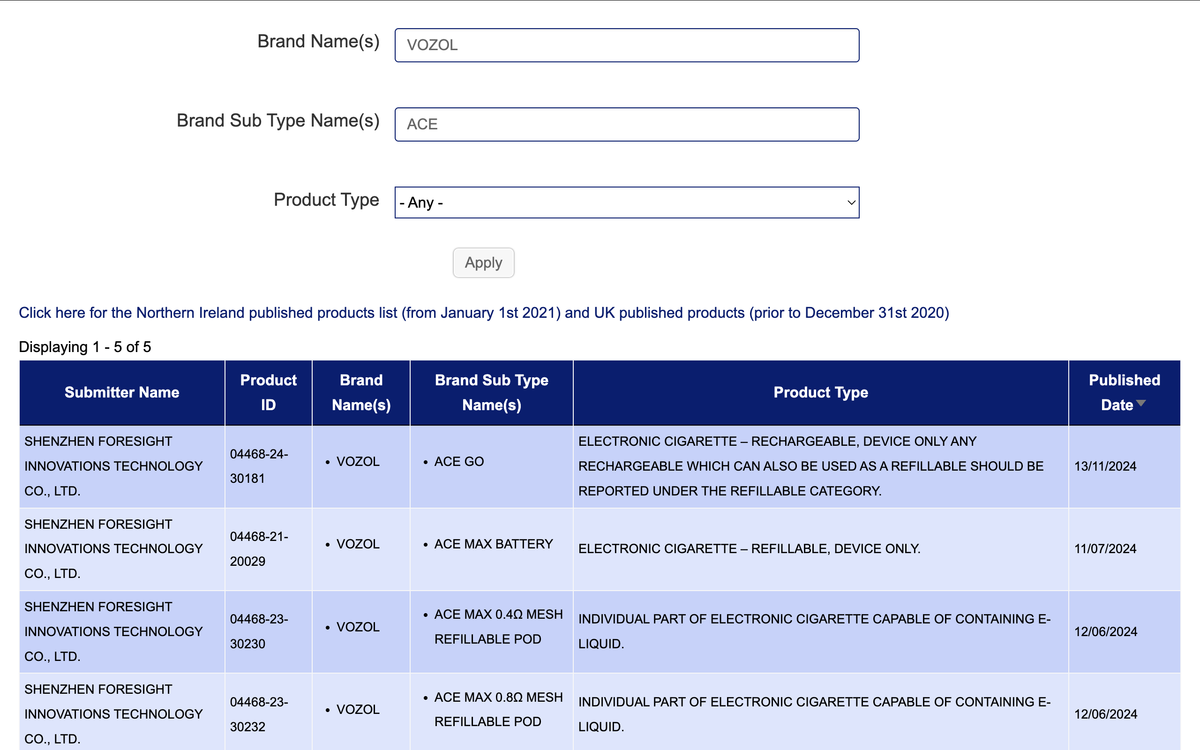This screenshot has height=750, width=1200.
Task: Click the 'Brand Sub Type Name(s)' form label
Action: pos(278,121)
